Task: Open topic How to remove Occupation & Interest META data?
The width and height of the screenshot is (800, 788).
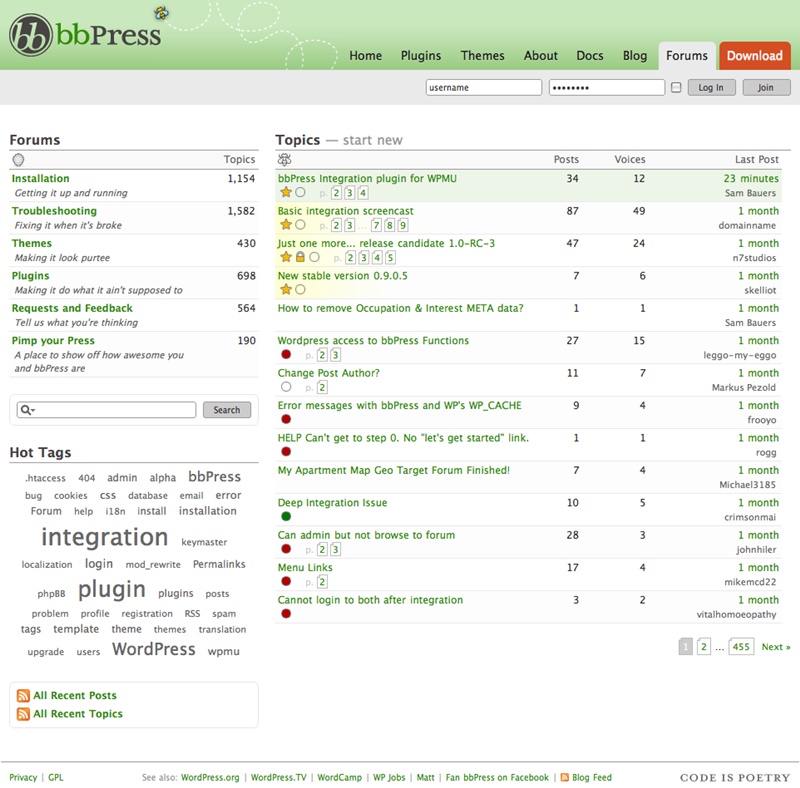Action: (401, 308)
